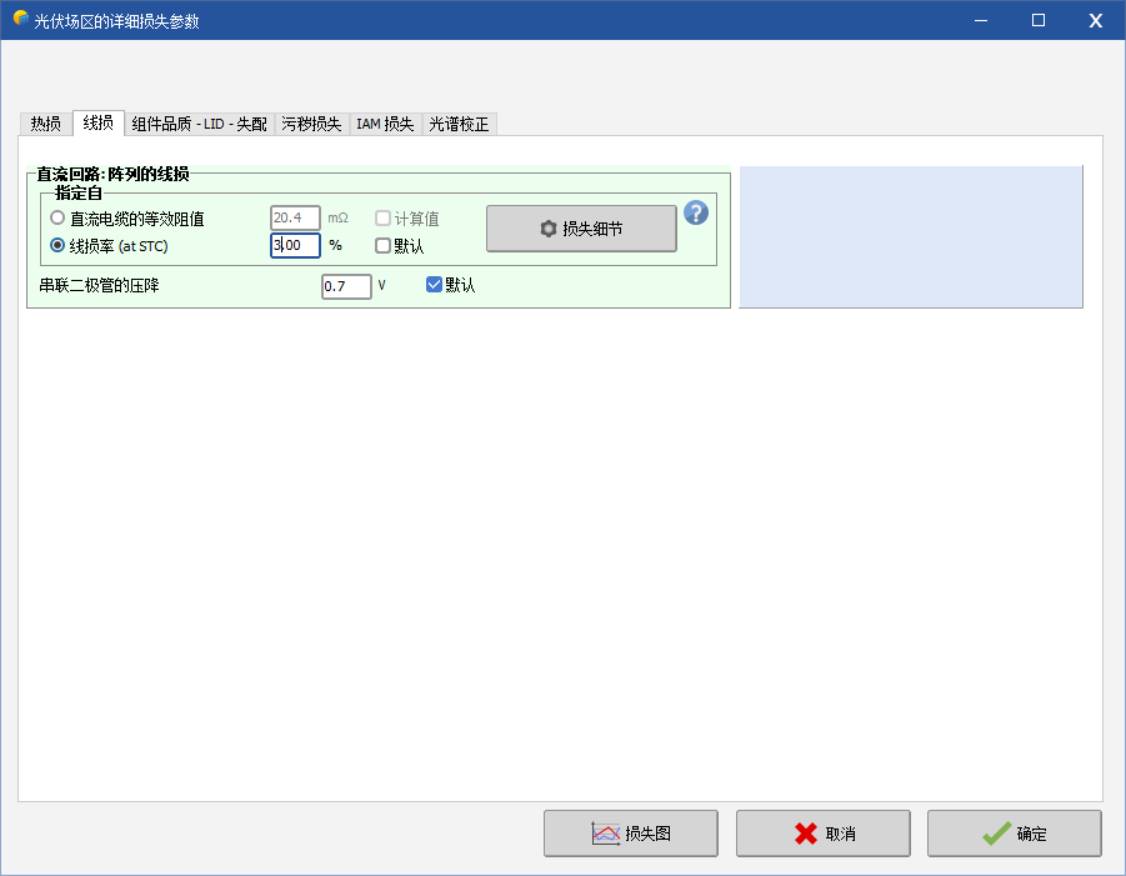Maximize the 光伏场区的详细损失参数 window
The image size is (1126, 876).
tap(1038, 20)
